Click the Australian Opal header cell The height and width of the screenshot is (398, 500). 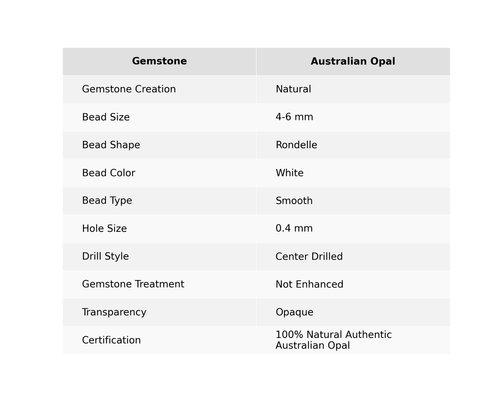pyautogui.click(x=353, y=61)
